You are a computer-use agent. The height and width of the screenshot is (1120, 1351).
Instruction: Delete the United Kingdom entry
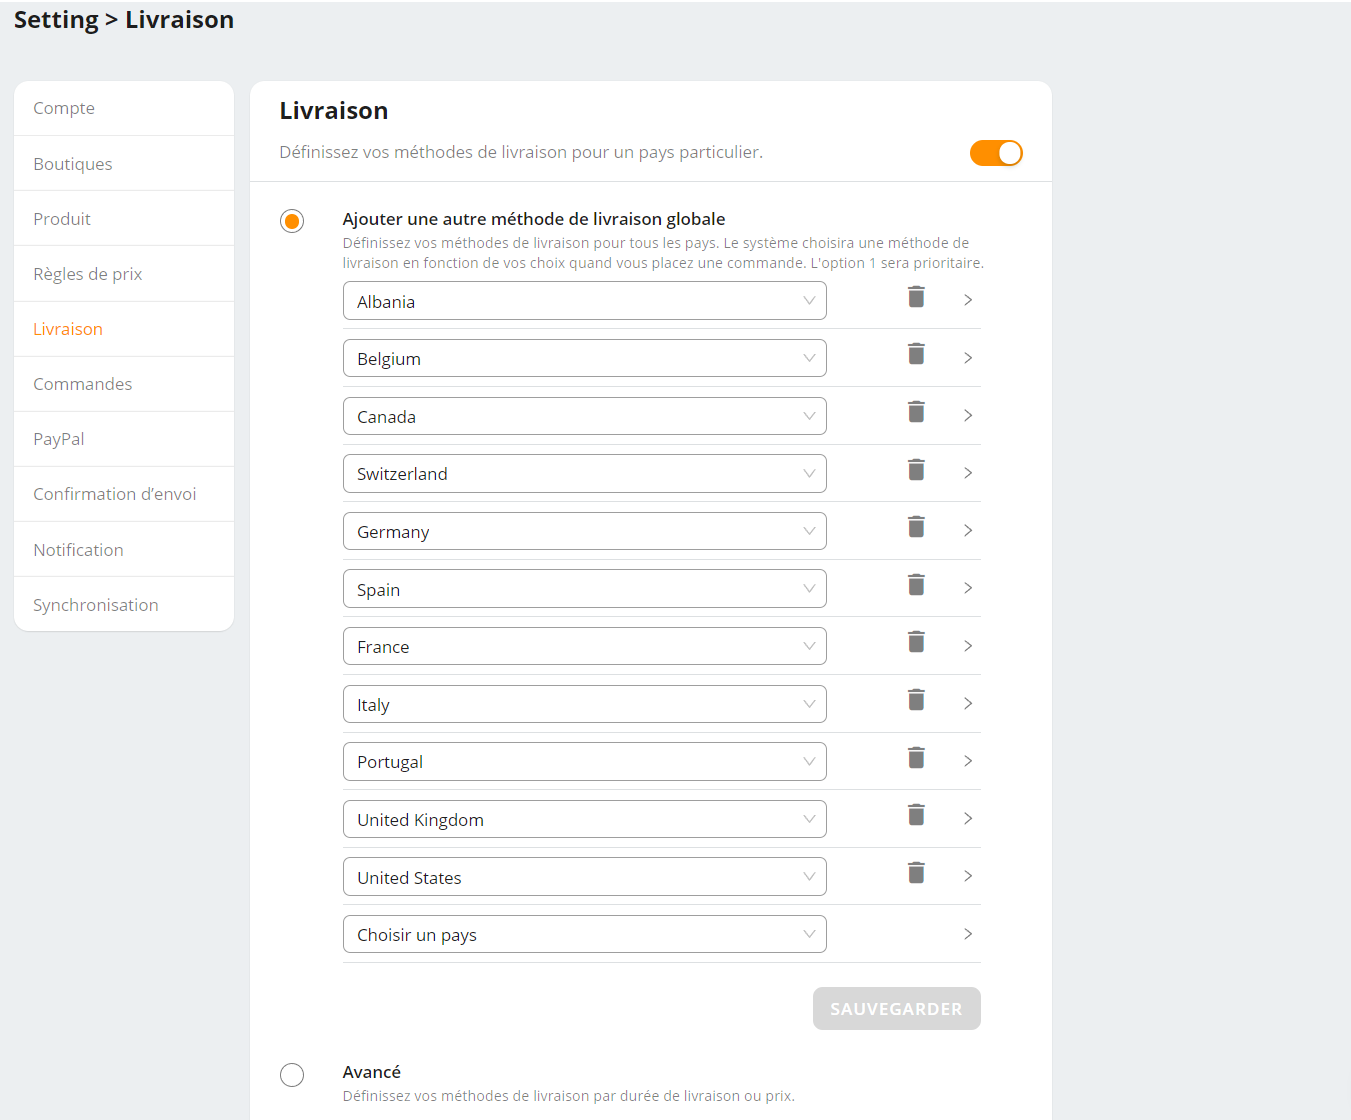click(916, 815)
